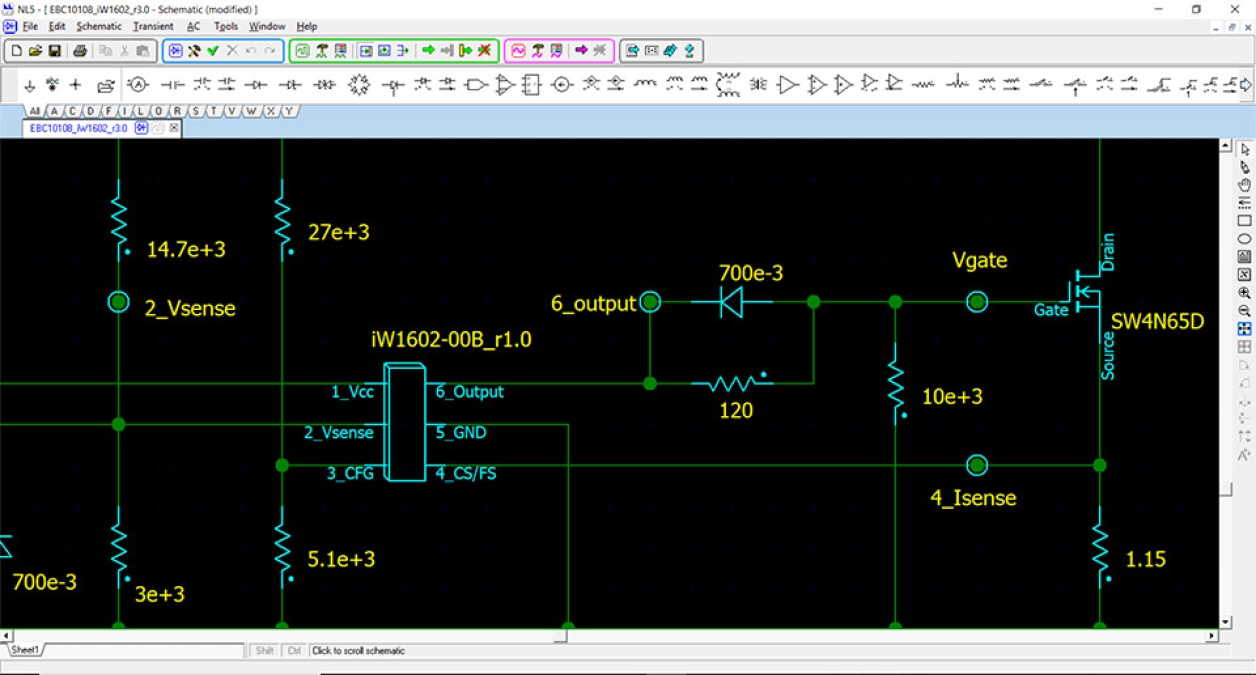Click the Save file icon
1256x675 pixels.
tap(54, 50)
